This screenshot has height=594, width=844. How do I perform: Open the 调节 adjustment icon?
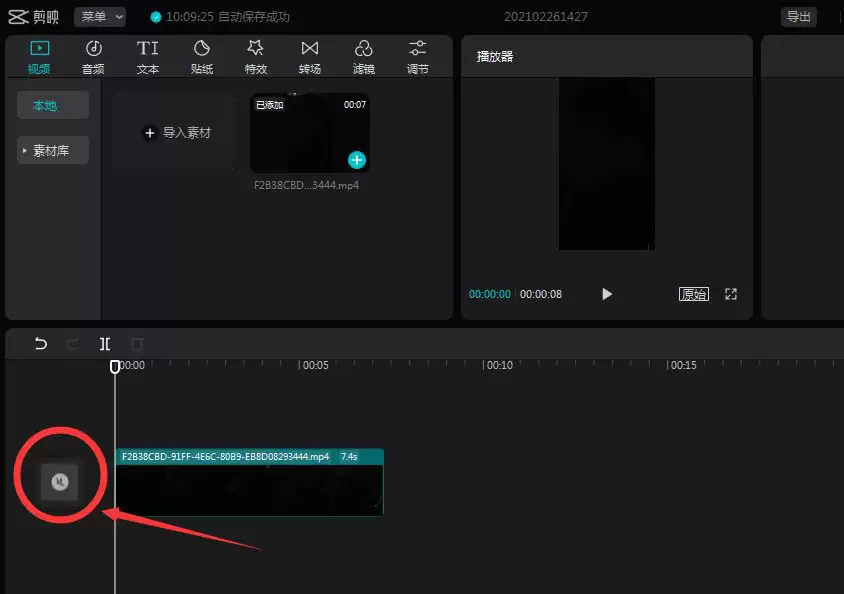[418, 57]
